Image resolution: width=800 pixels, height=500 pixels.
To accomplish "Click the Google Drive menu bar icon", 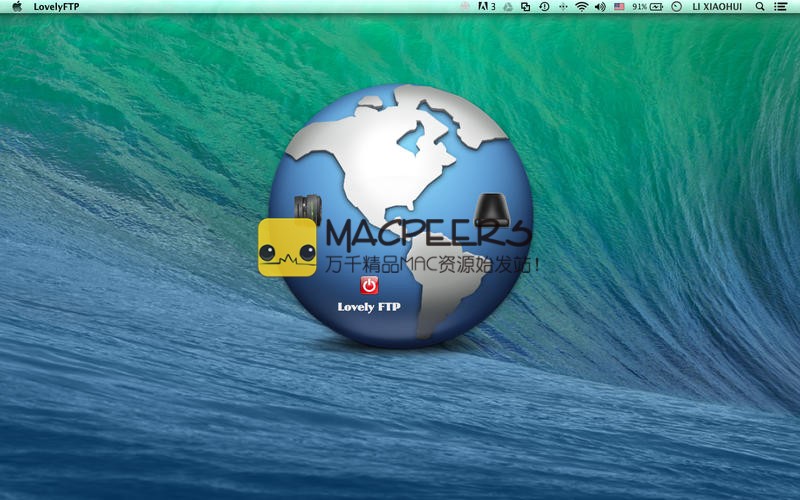I will point(507,7).
